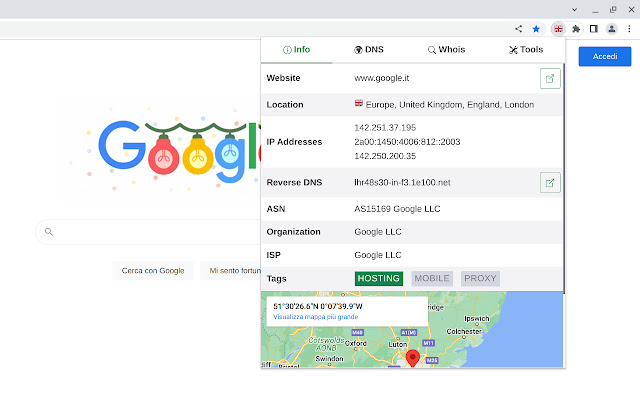Open the Extensions puzzle piece menu
640x400 pixels.
click(x=576, y=29)
